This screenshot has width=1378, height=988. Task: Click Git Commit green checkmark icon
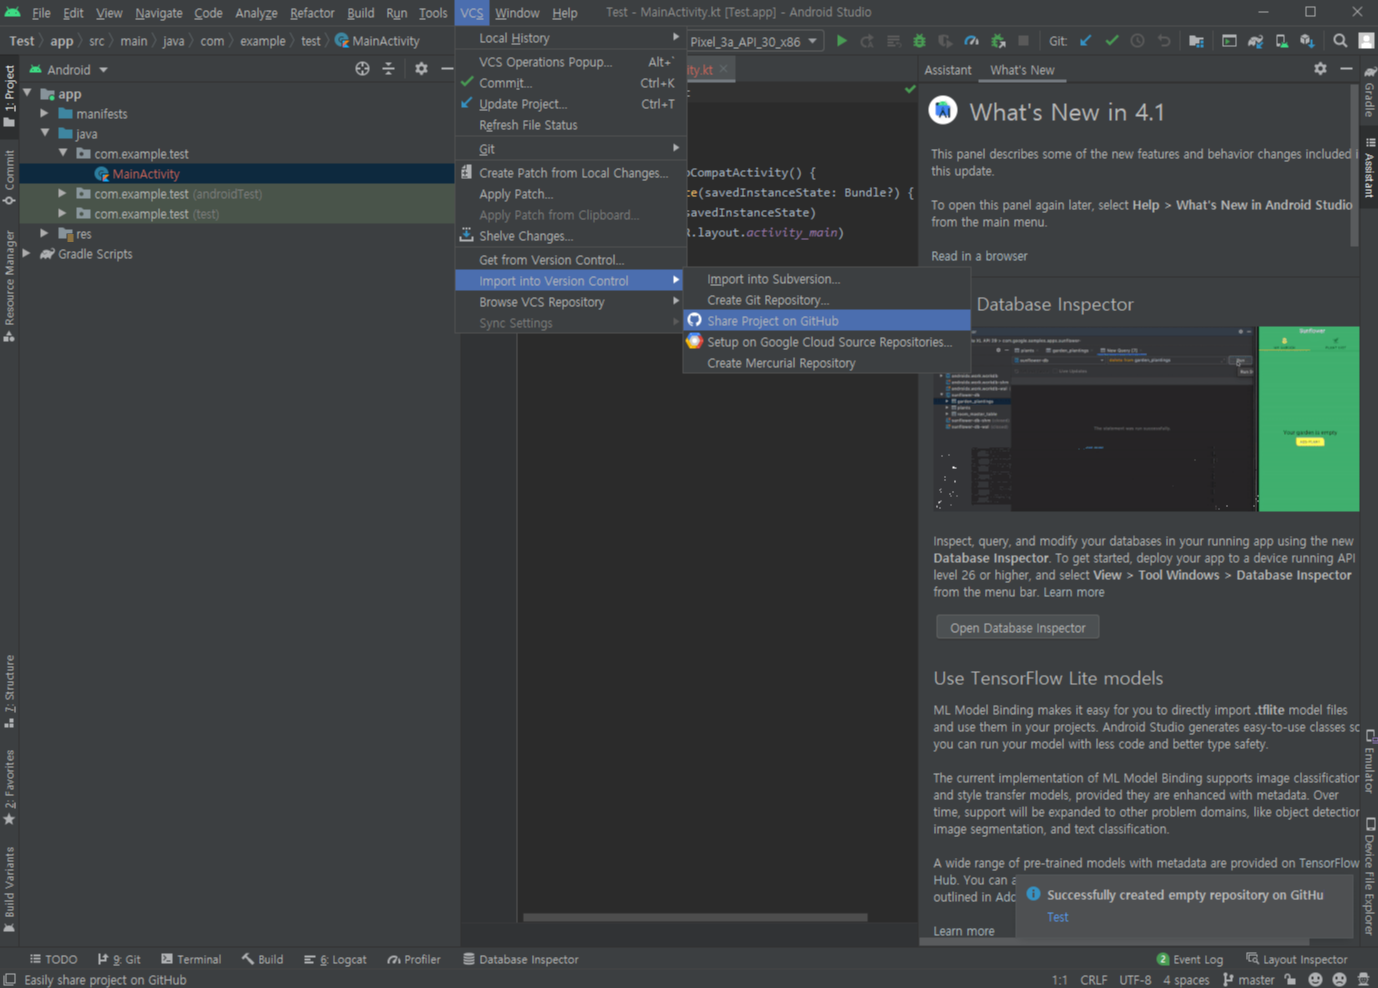point(1112,41)
